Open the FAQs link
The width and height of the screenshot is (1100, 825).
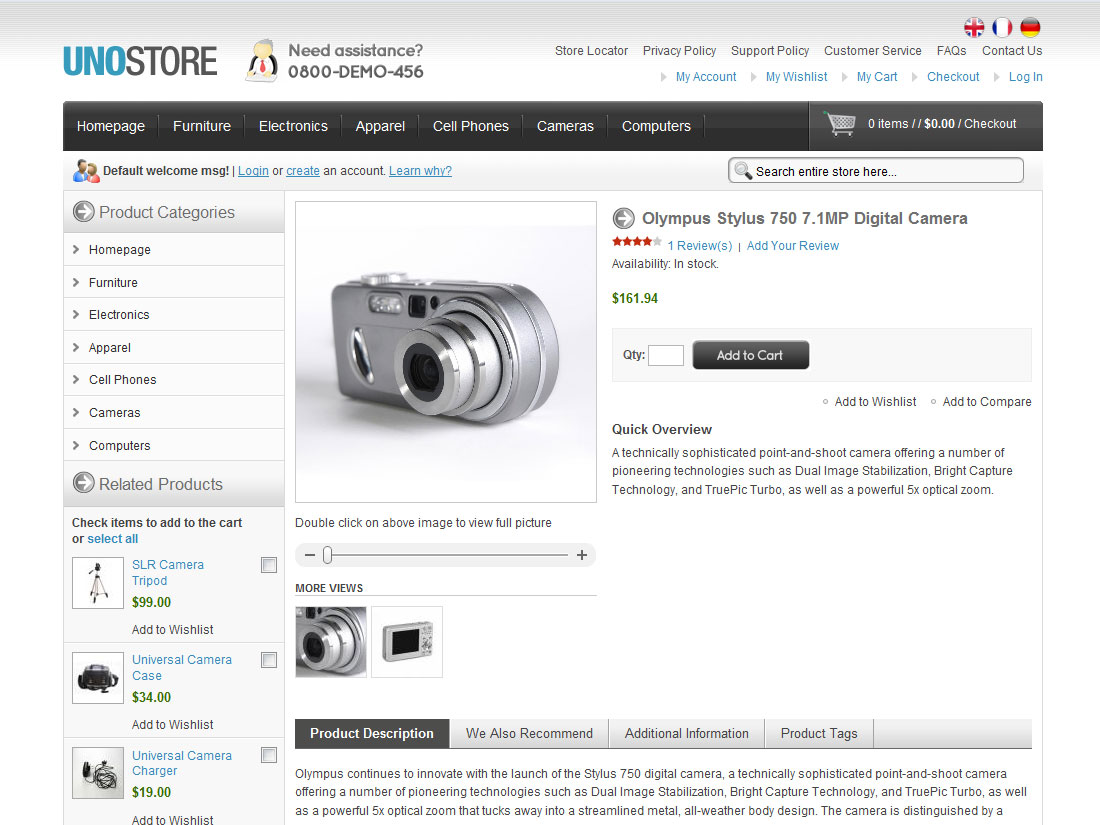[x=951, y=51]
